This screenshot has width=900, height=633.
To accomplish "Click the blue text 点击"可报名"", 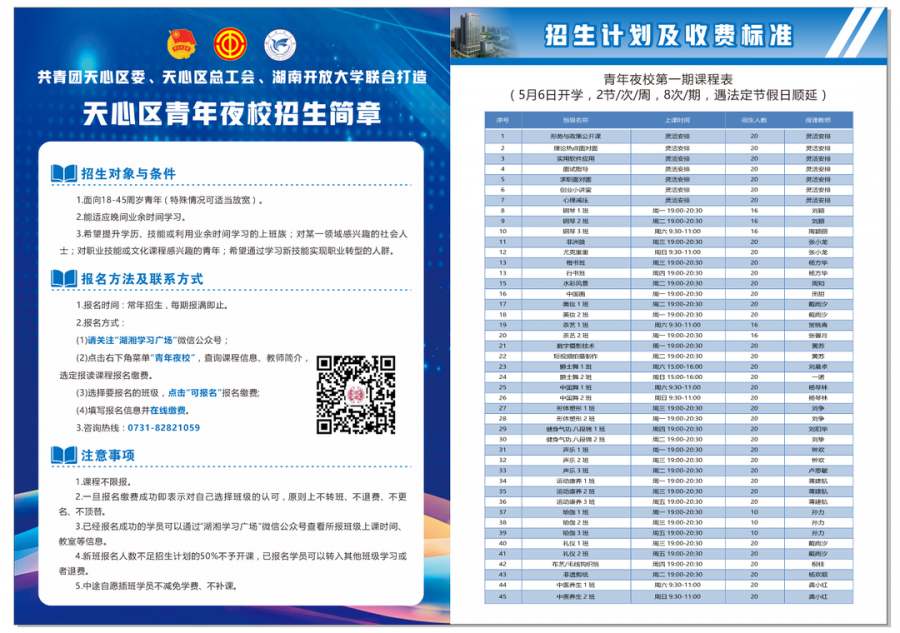I will [x=194, y=393].
